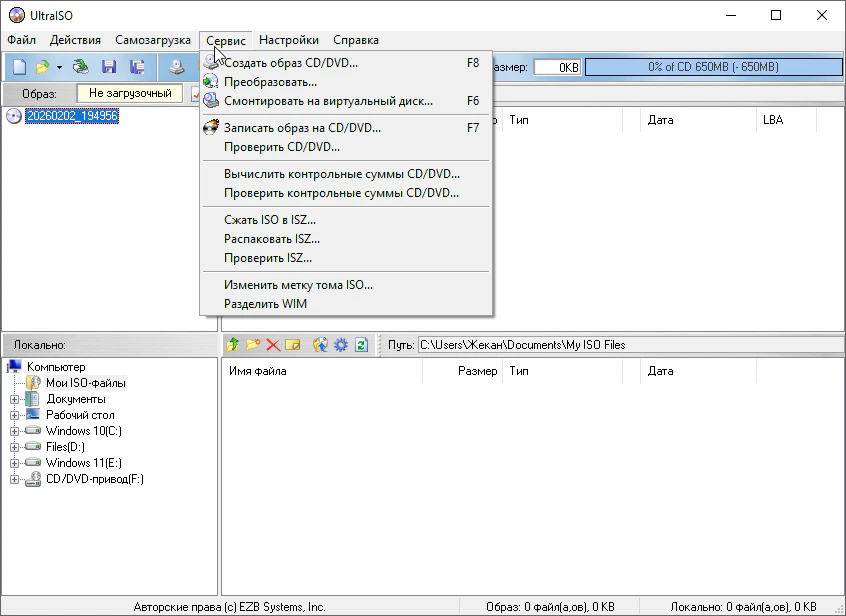This screenshot has height=616, width=846.
Task: Click 'Сжать ISO в ISZ...' menu item
Action: tap(270, 220)
